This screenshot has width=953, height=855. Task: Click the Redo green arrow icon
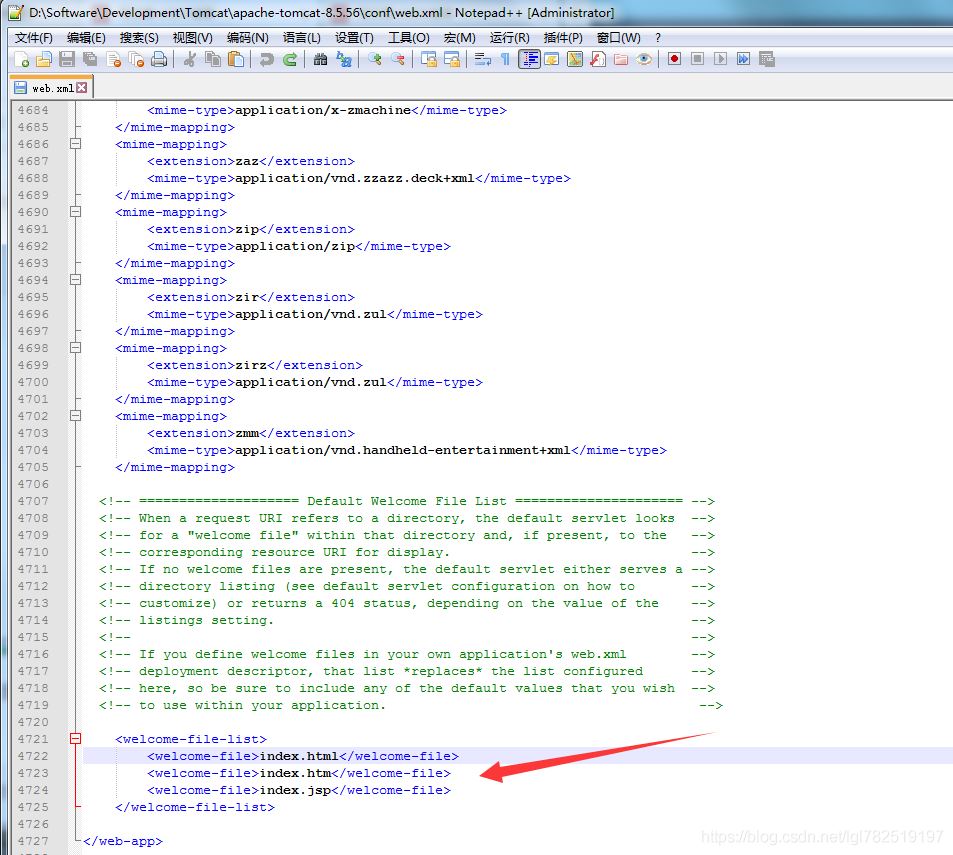290,60
